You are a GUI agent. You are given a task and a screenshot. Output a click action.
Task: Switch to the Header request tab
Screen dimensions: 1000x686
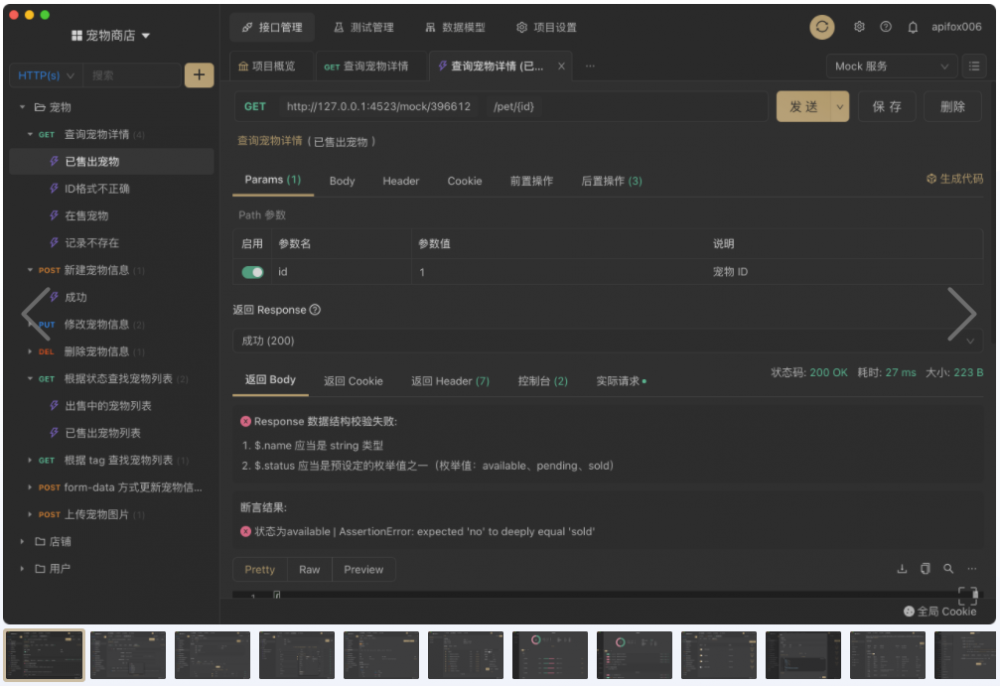(400, 181)
